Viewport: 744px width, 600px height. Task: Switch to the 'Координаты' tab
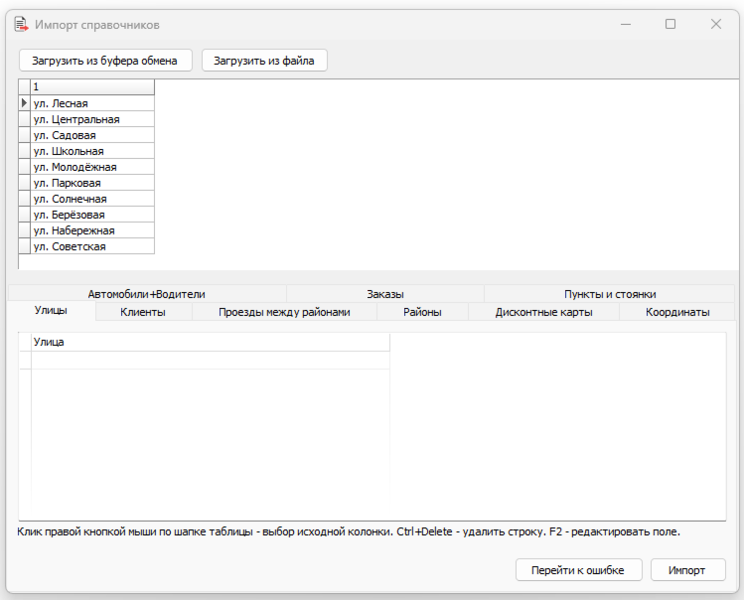click(x=677, y=312)
